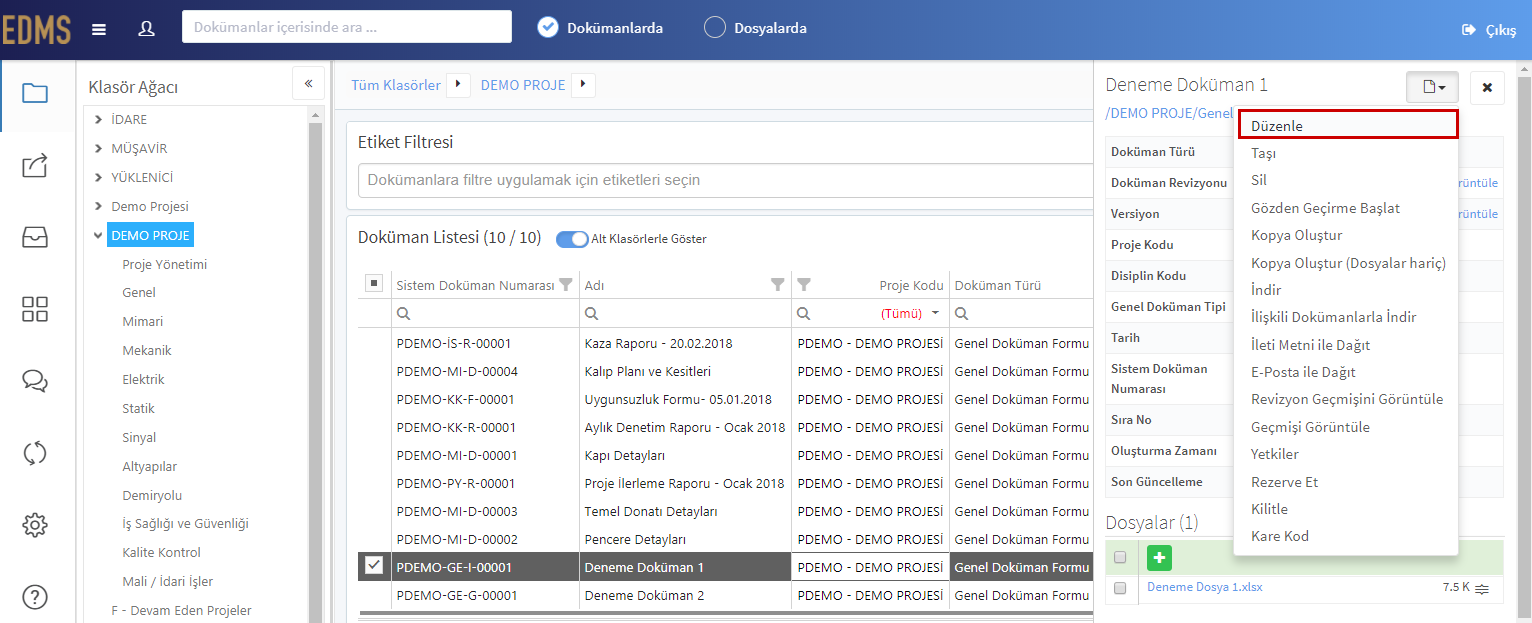Open the folders section in left sidebar
This screenshot has height=623, width=1532.
point(35,94)
